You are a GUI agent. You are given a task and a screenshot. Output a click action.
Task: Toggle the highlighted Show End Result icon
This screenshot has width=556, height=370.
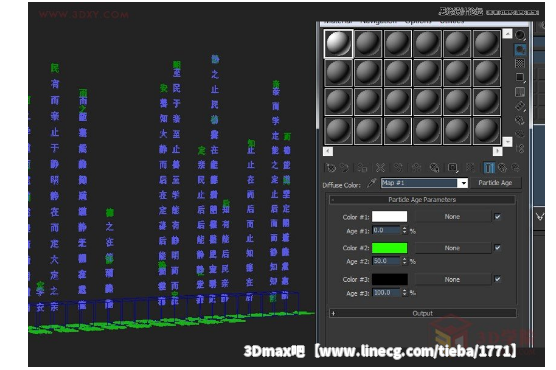[489, 167]
